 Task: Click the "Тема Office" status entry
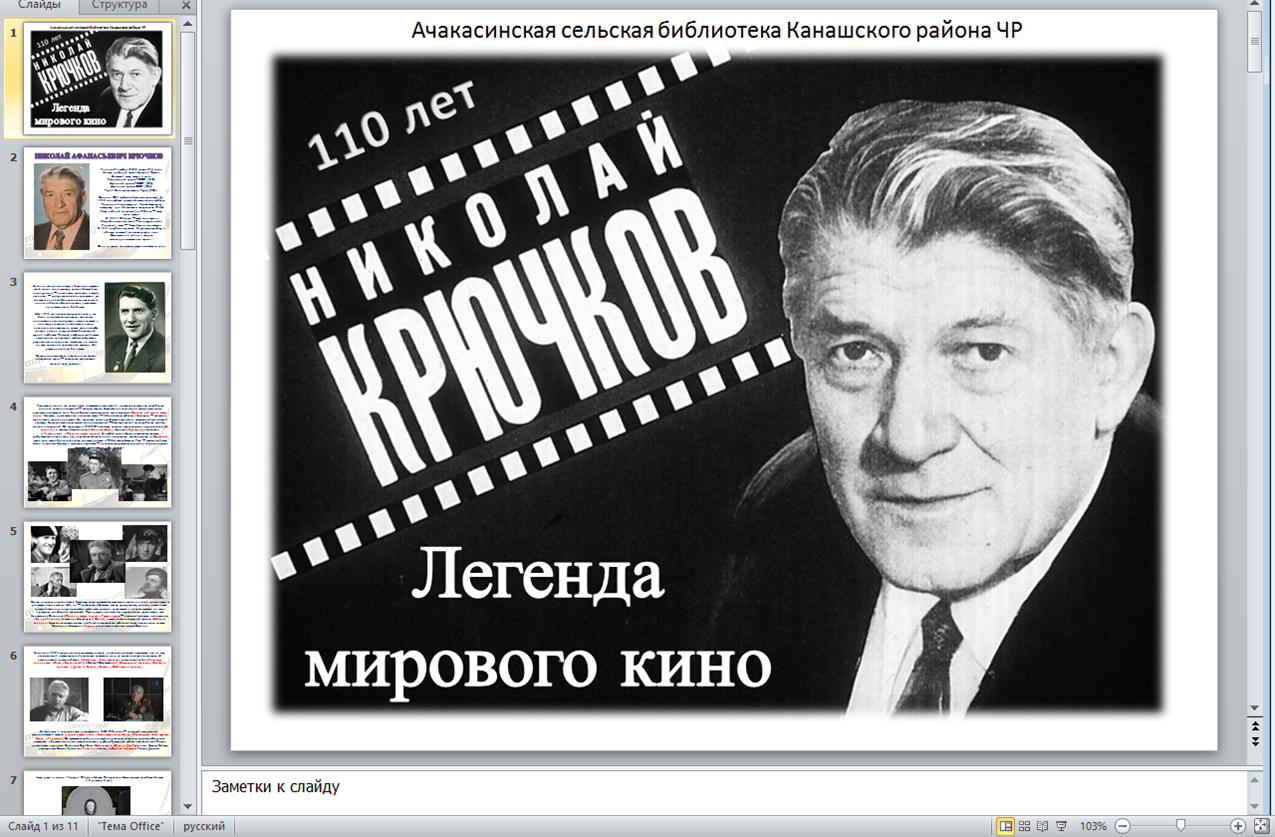(131, 826)
